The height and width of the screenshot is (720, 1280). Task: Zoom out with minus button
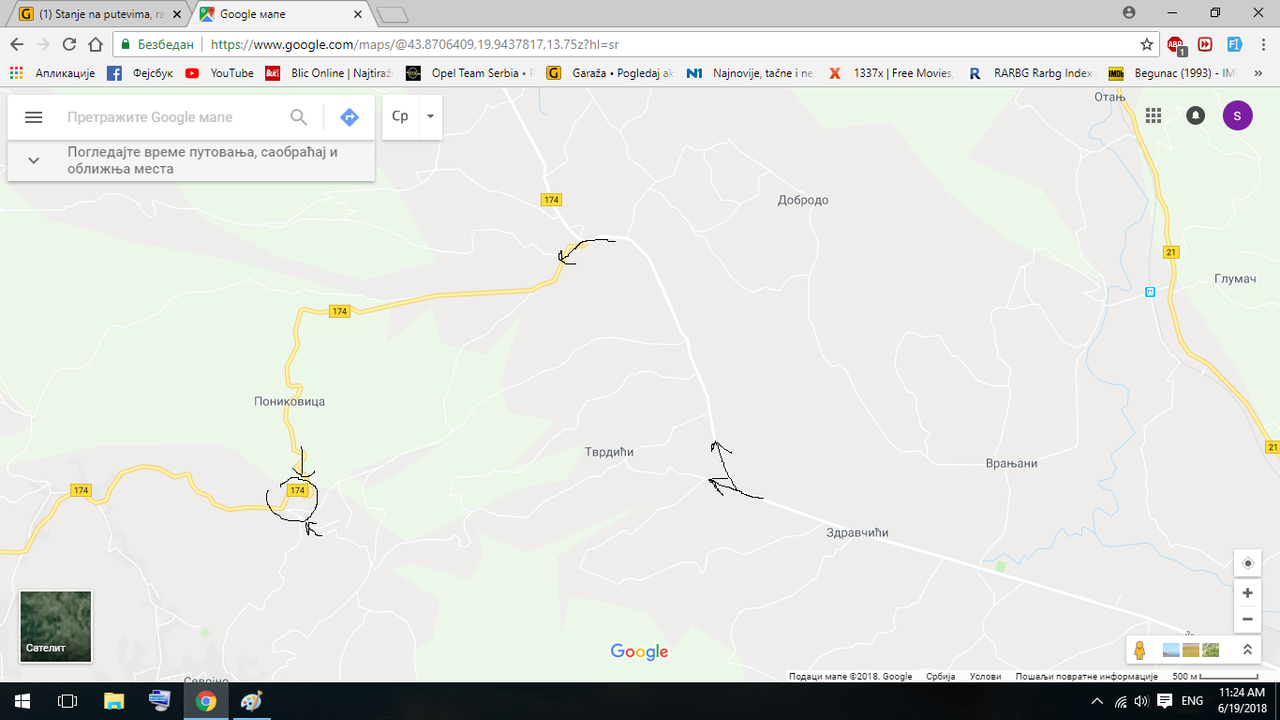tap(1247, 619)
